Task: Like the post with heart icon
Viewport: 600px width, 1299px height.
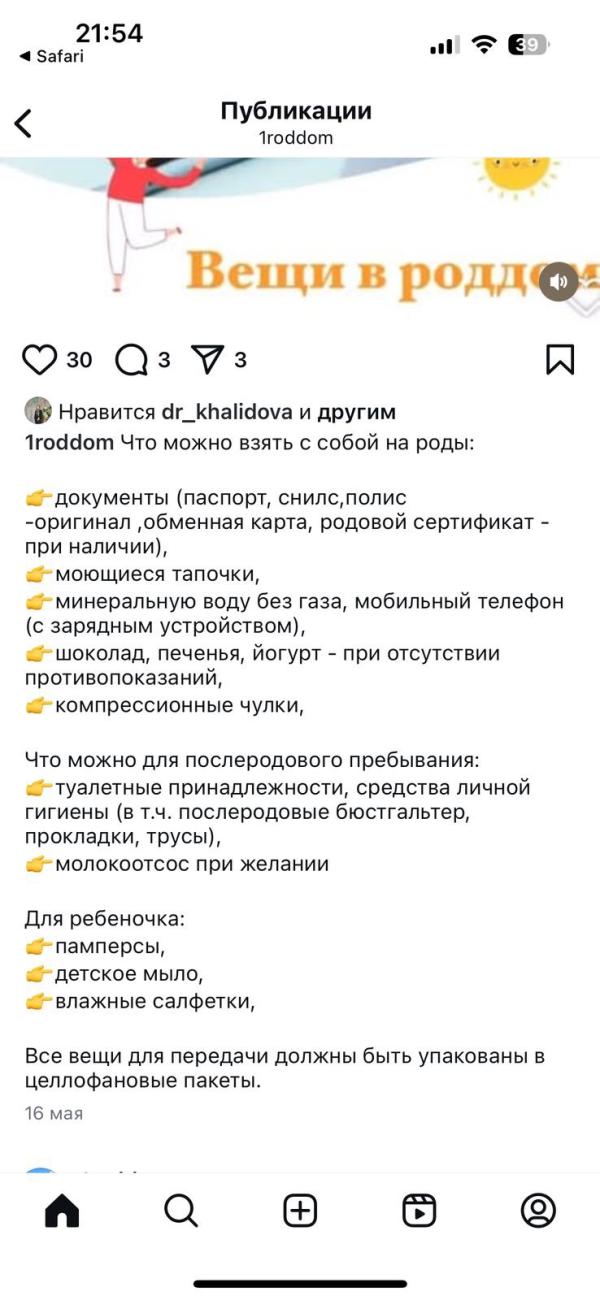Action: [x=40, y=359]
